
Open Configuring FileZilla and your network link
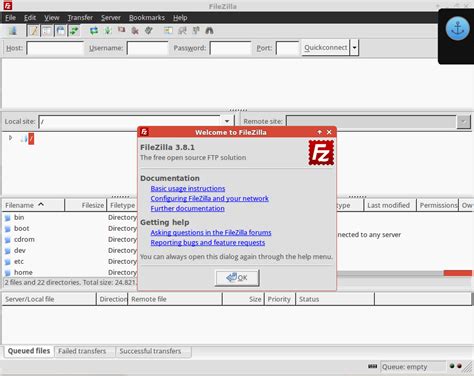pyautogui.click(x=209, y=198)
